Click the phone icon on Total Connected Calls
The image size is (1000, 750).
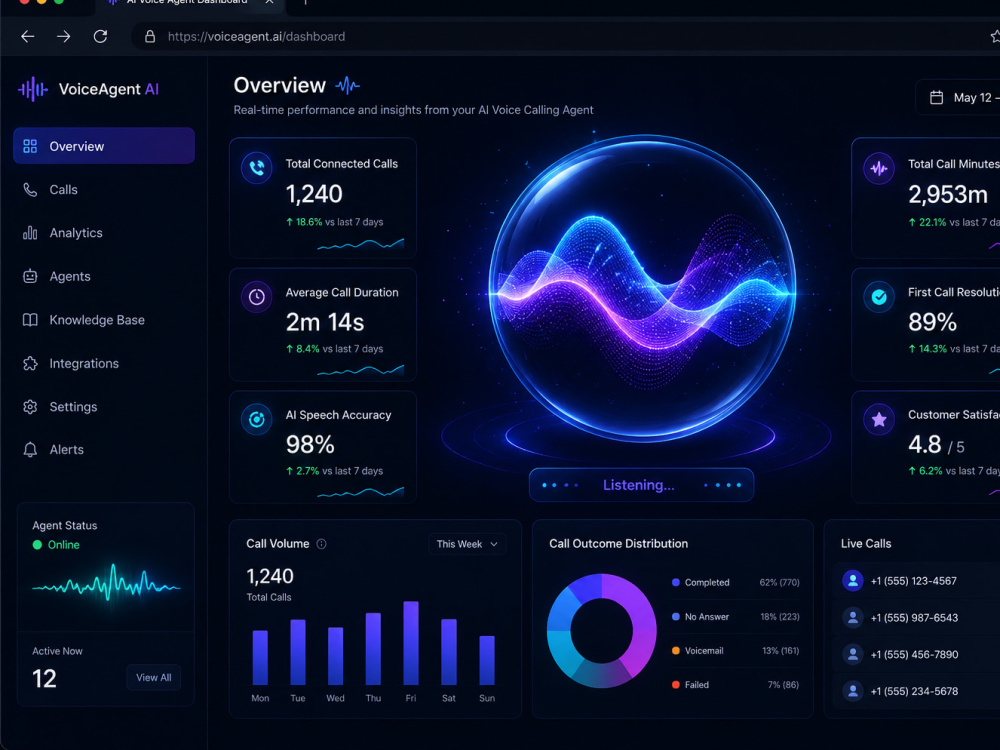click(257, 168)
